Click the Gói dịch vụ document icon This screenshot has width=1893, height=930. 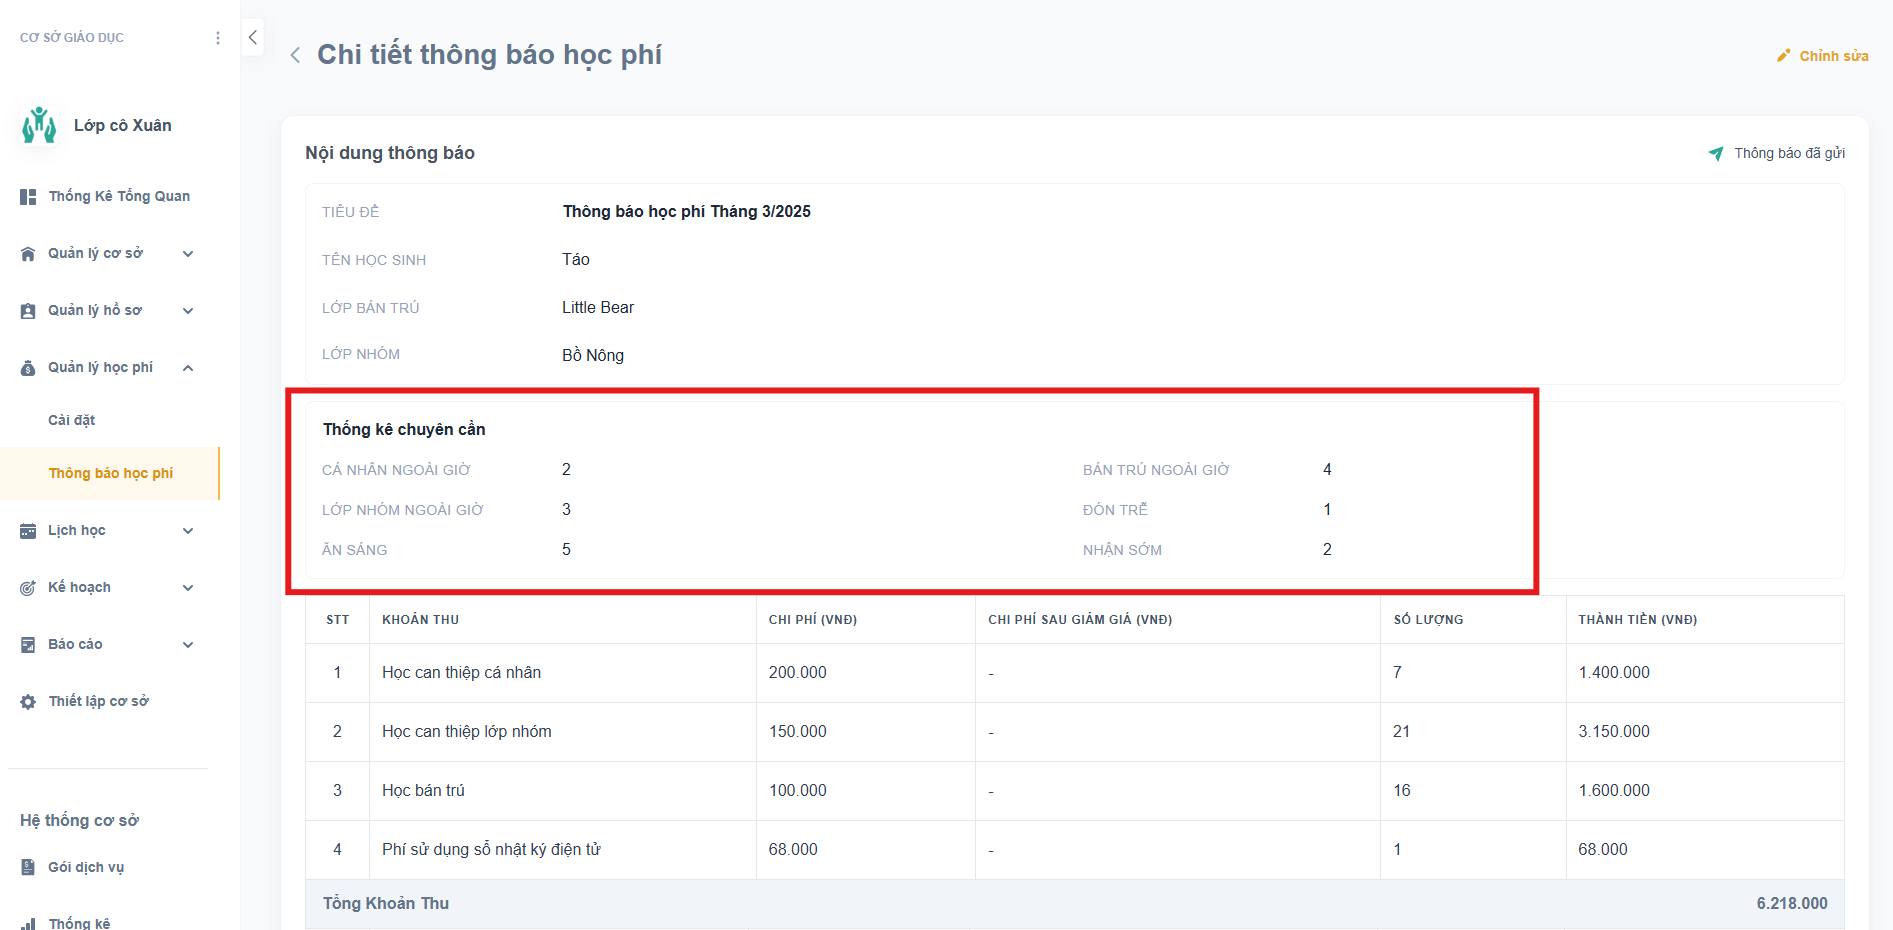pos(28,868)
